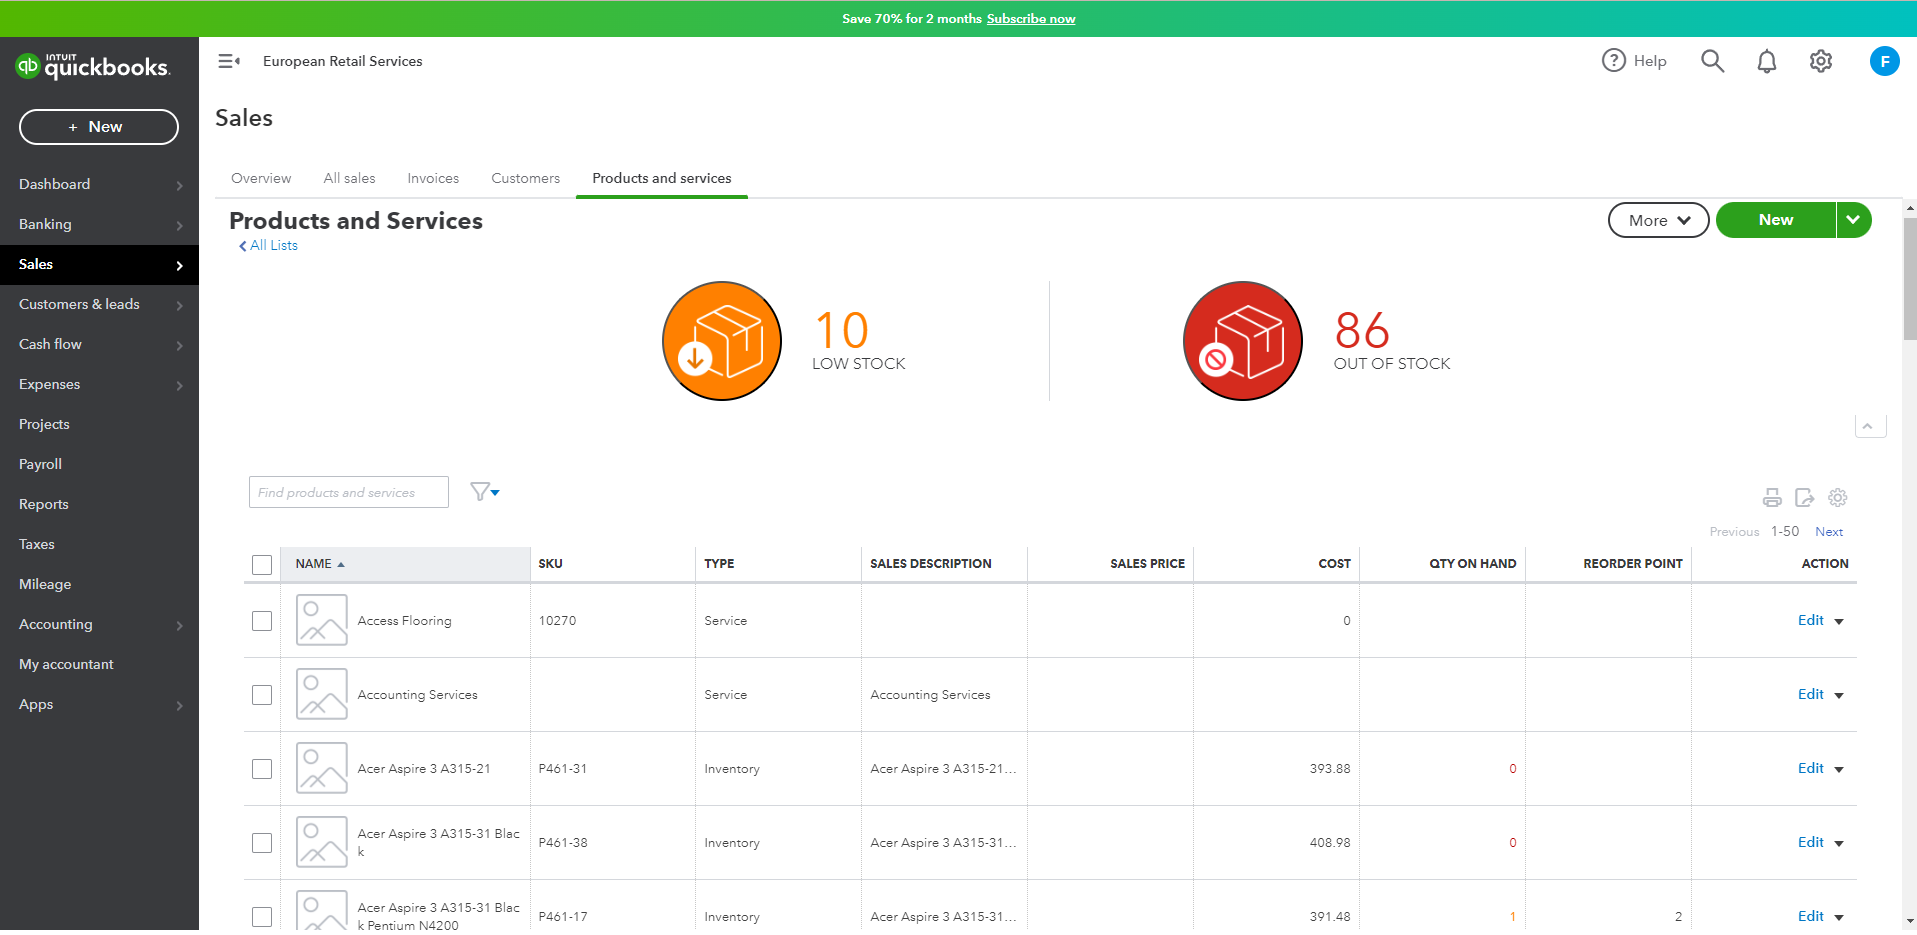Click Acer Aspire 3 A315-21 image placeholder

(322, 768)
